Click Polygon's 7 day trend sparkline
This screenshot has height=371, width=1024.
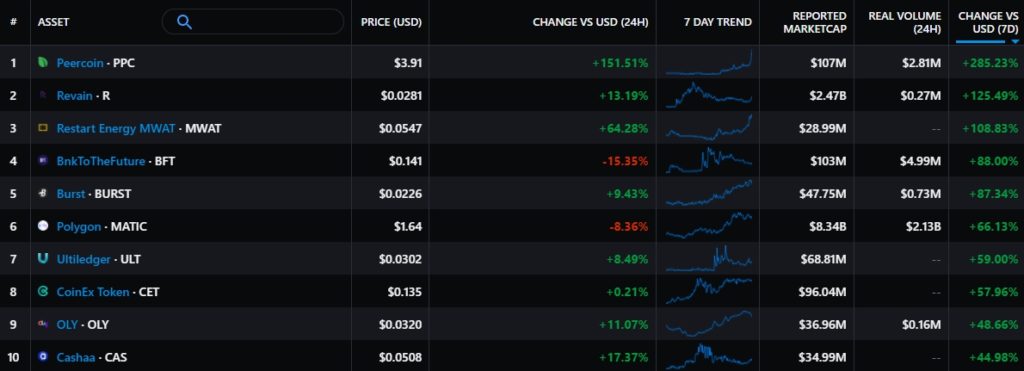click(x=709, y=225)
